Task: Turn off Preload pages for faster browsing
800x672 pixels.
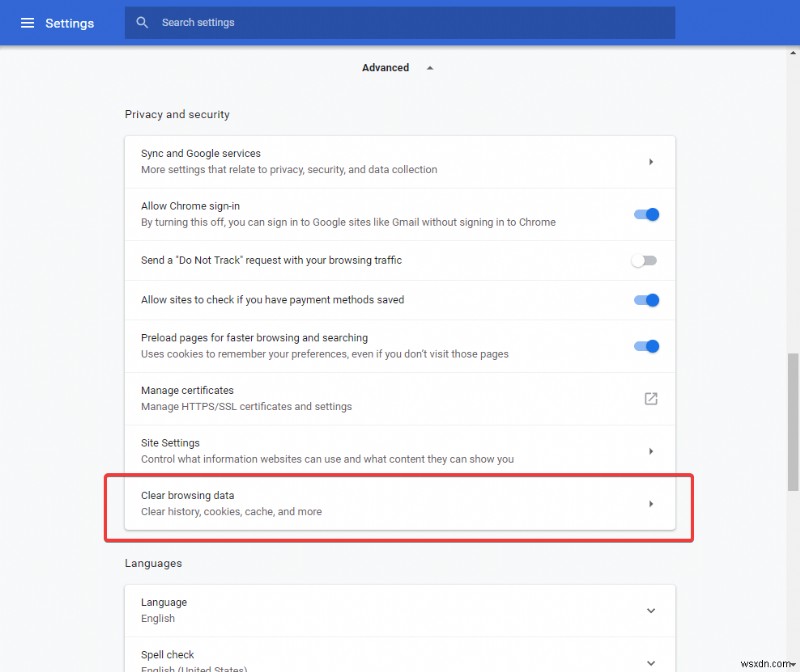Action: [x=645, y=346]
